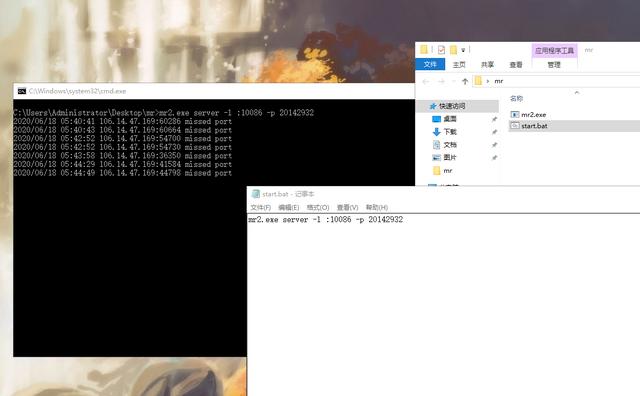Screen dimensions: 640x396
Task: Open 桌面 in quick access sidebar
Action: pos(450,119)
